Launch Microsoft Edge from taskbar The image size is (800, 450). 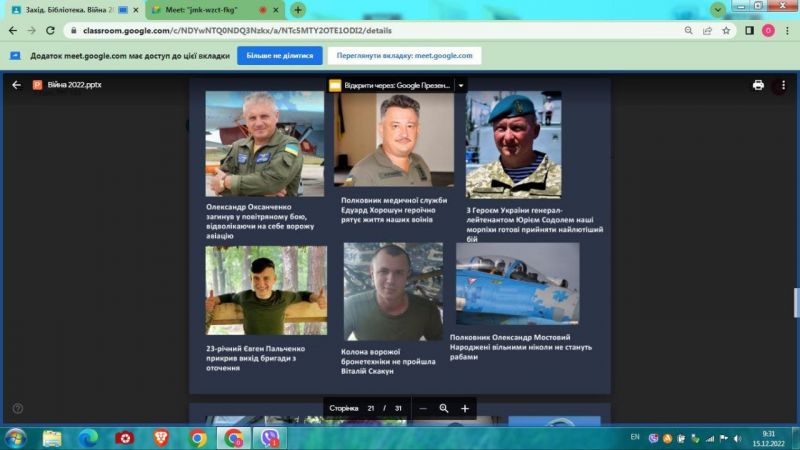(x=88, y=438)
